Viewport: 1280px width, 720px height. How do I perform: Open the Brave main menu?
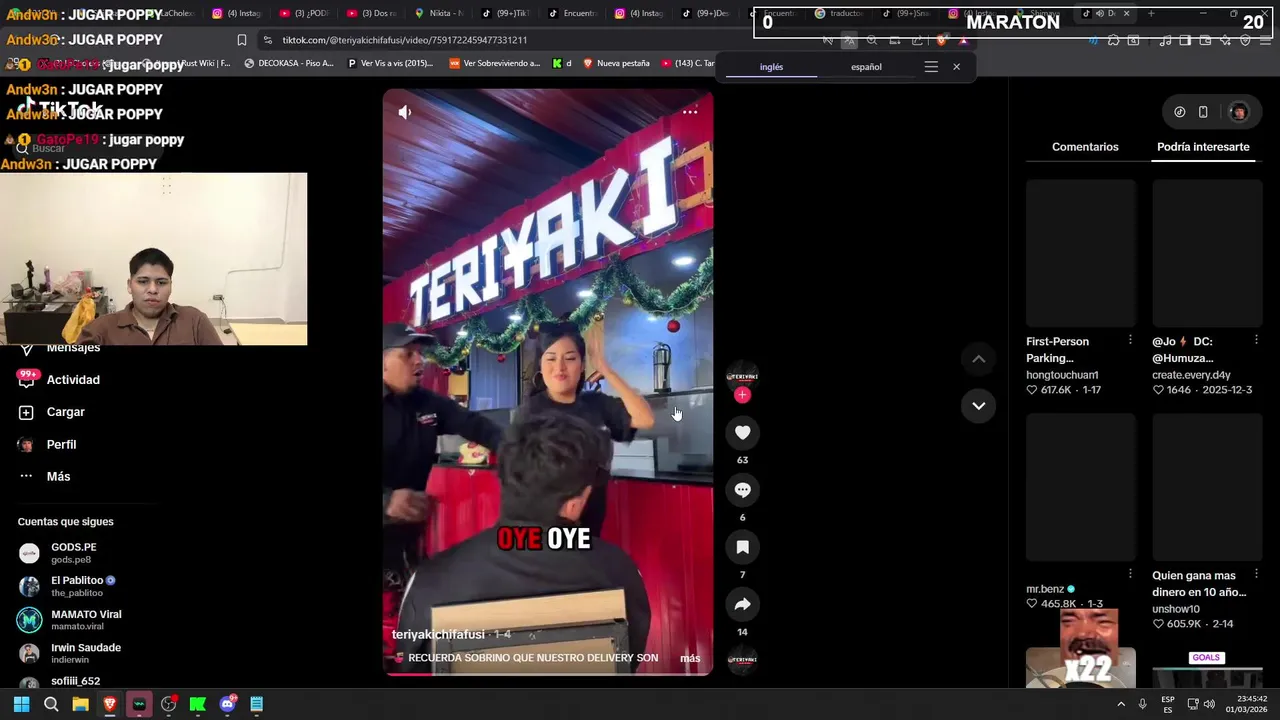(1264, 40)
